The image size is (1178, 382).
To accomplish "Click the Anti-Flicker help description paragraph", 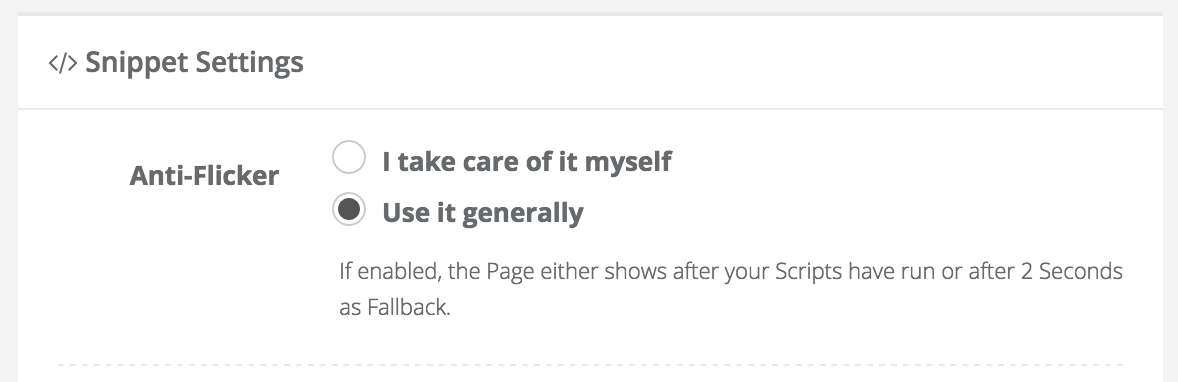I will click(x=730, y=289).
